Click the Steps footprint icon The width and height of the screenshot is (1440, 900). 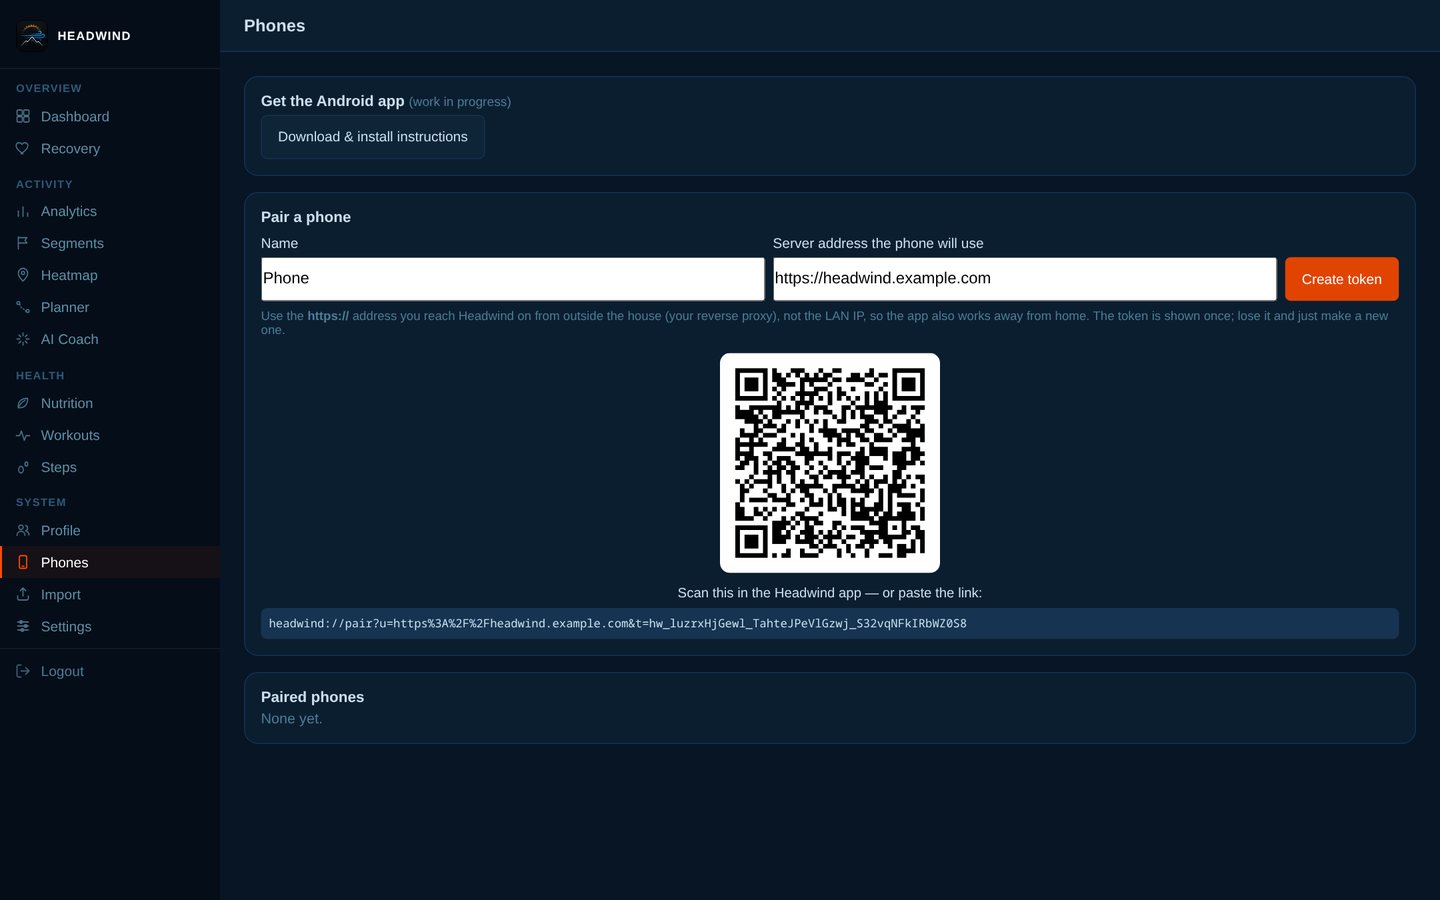coord(23,467)
